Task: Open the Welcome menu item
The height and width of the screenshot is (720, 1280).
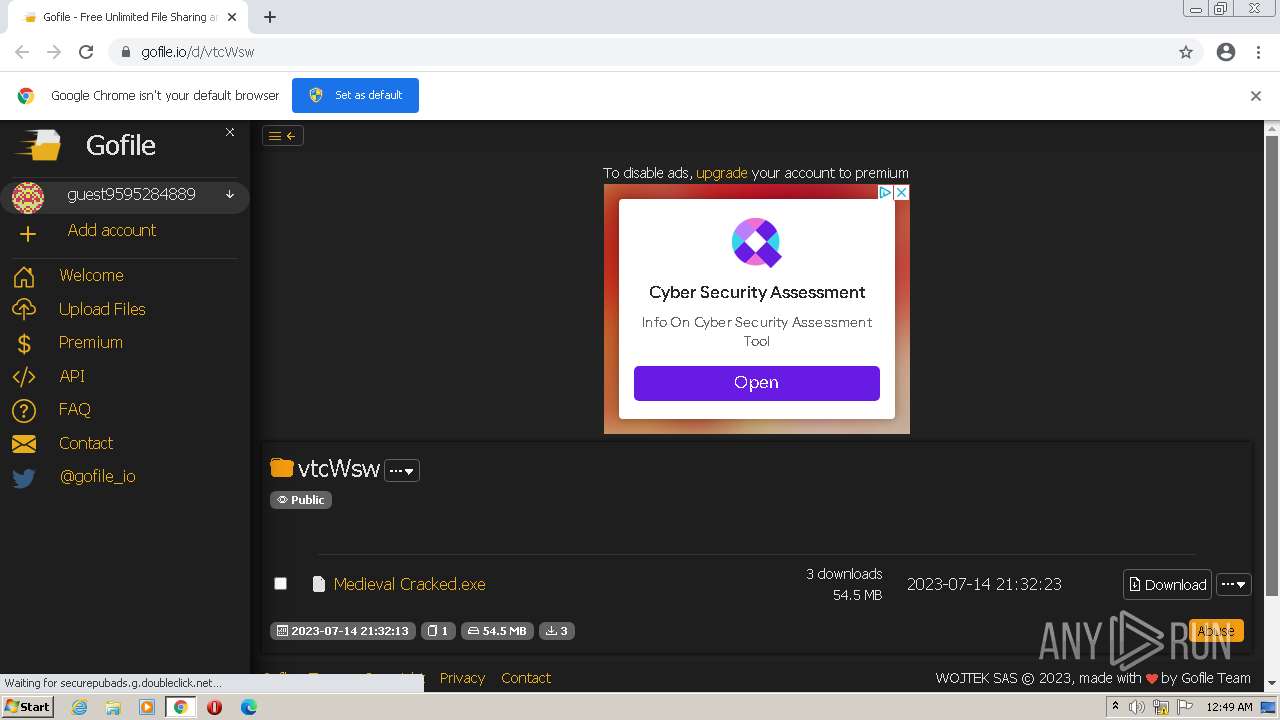Action: point(91,275)
